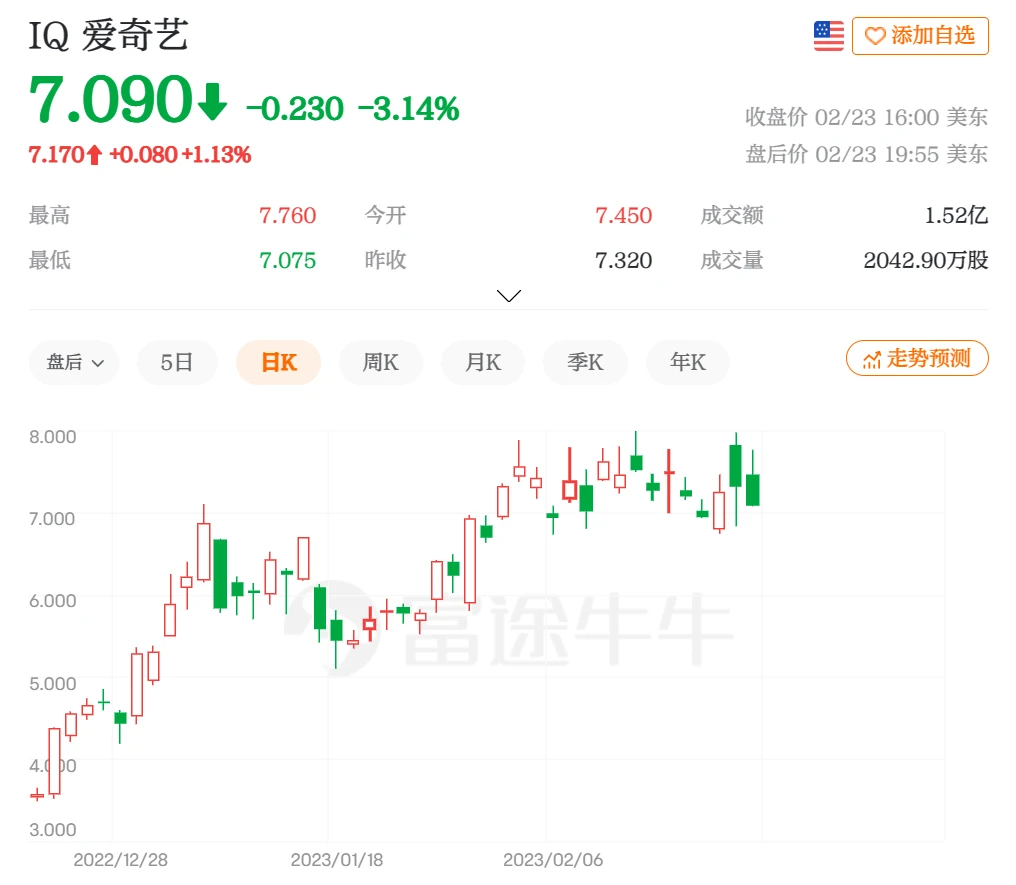1016x885 pixels.
Task: Open the 走势预测 trend forecast
Action: coord(917,358)
